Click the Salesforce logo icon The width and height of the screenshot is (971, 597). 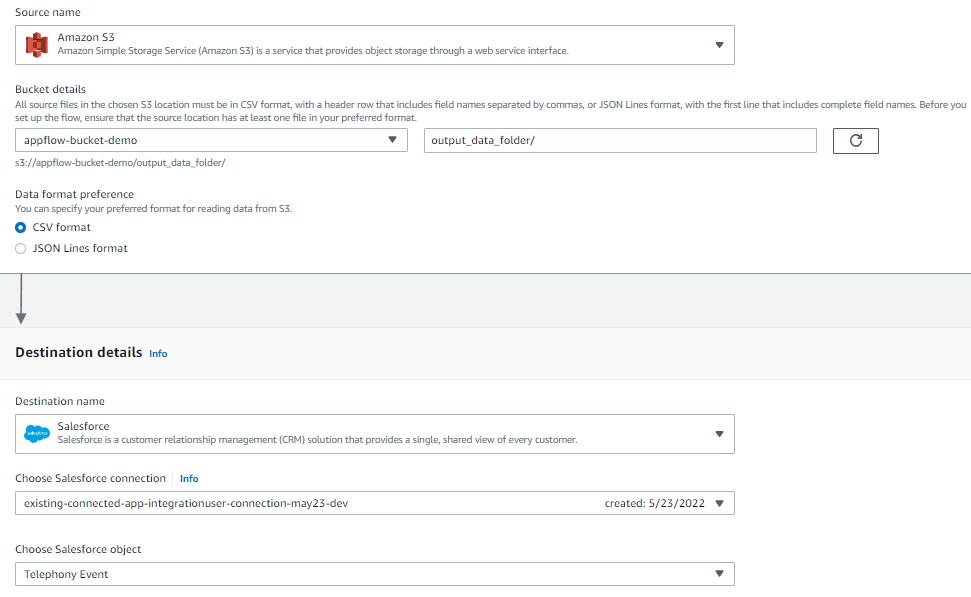point(38,432)
